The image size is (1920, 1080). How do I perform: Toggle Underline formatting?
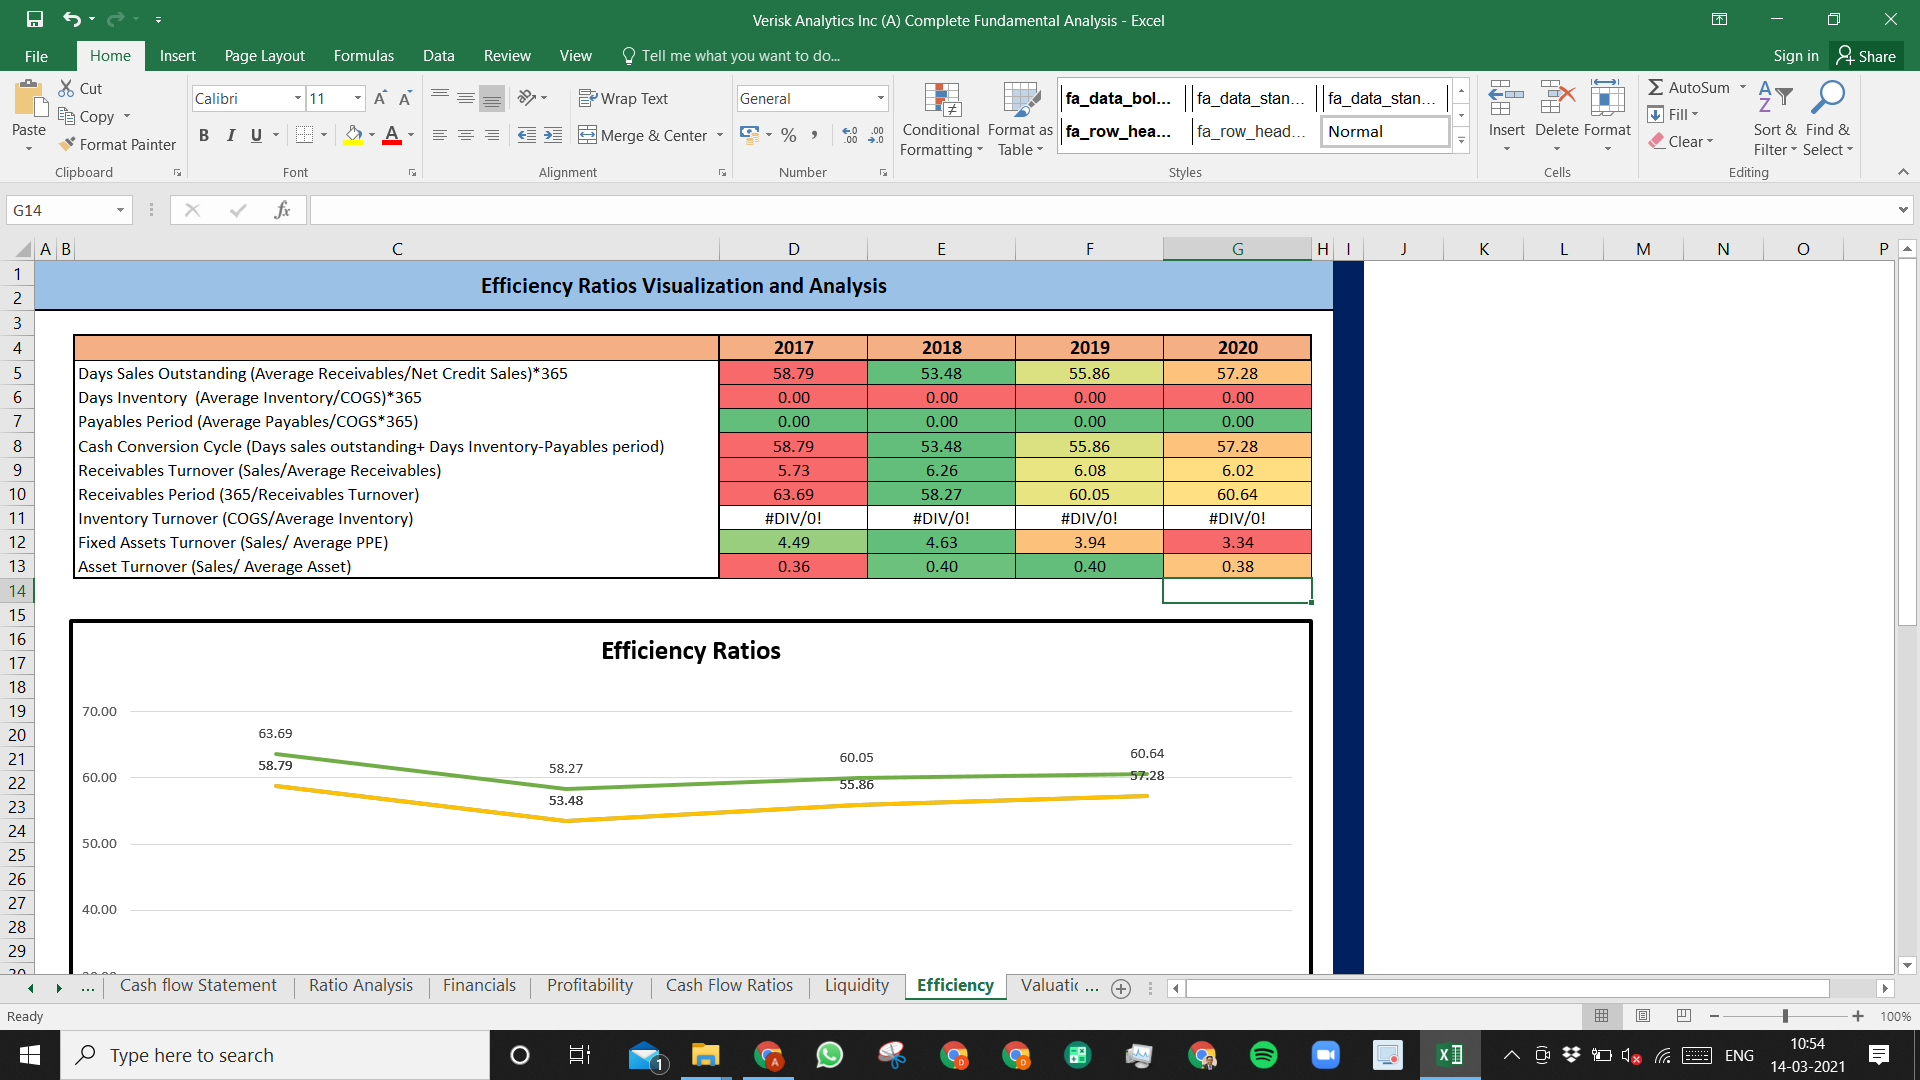coord(256,135)
